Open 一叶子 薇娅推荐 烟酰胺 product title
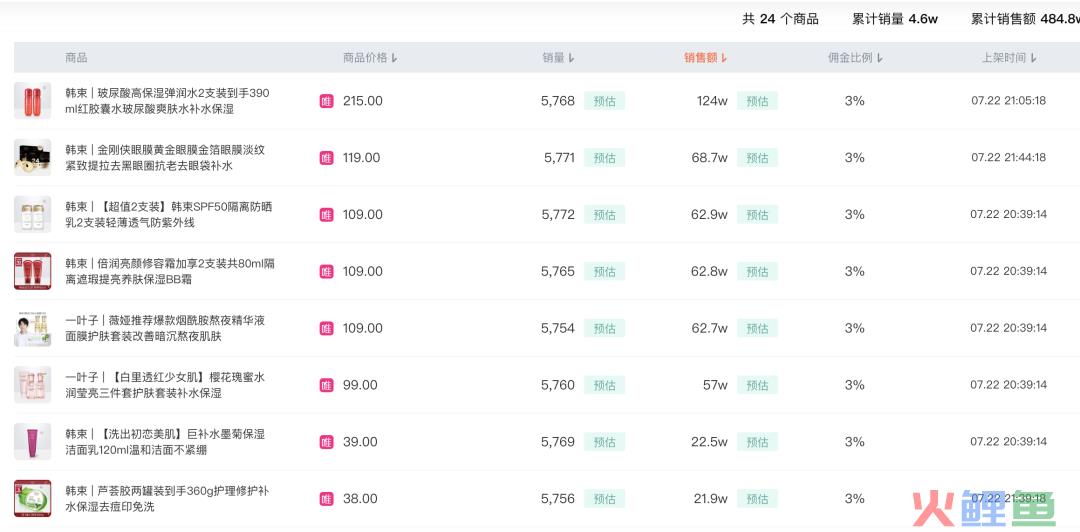Image resolution: width=1080 pixels, height=532 pixels. pyautogui.click(x=165, y=328)
